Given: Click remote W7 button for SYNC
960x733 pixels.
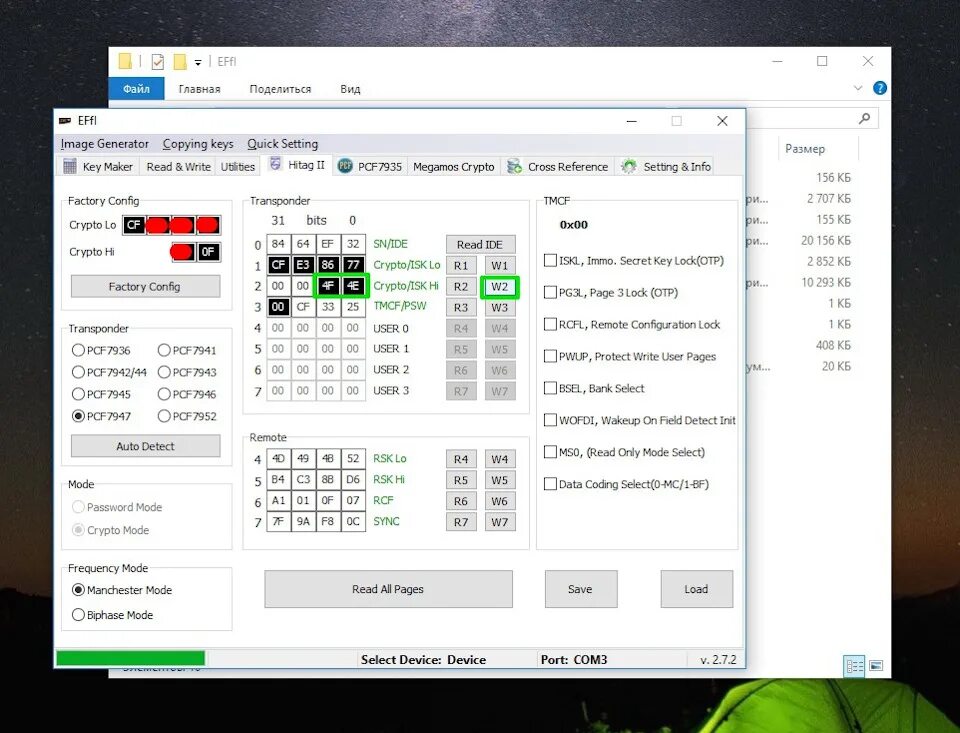Looking at the screenshot, I should [x=500, y=522].
